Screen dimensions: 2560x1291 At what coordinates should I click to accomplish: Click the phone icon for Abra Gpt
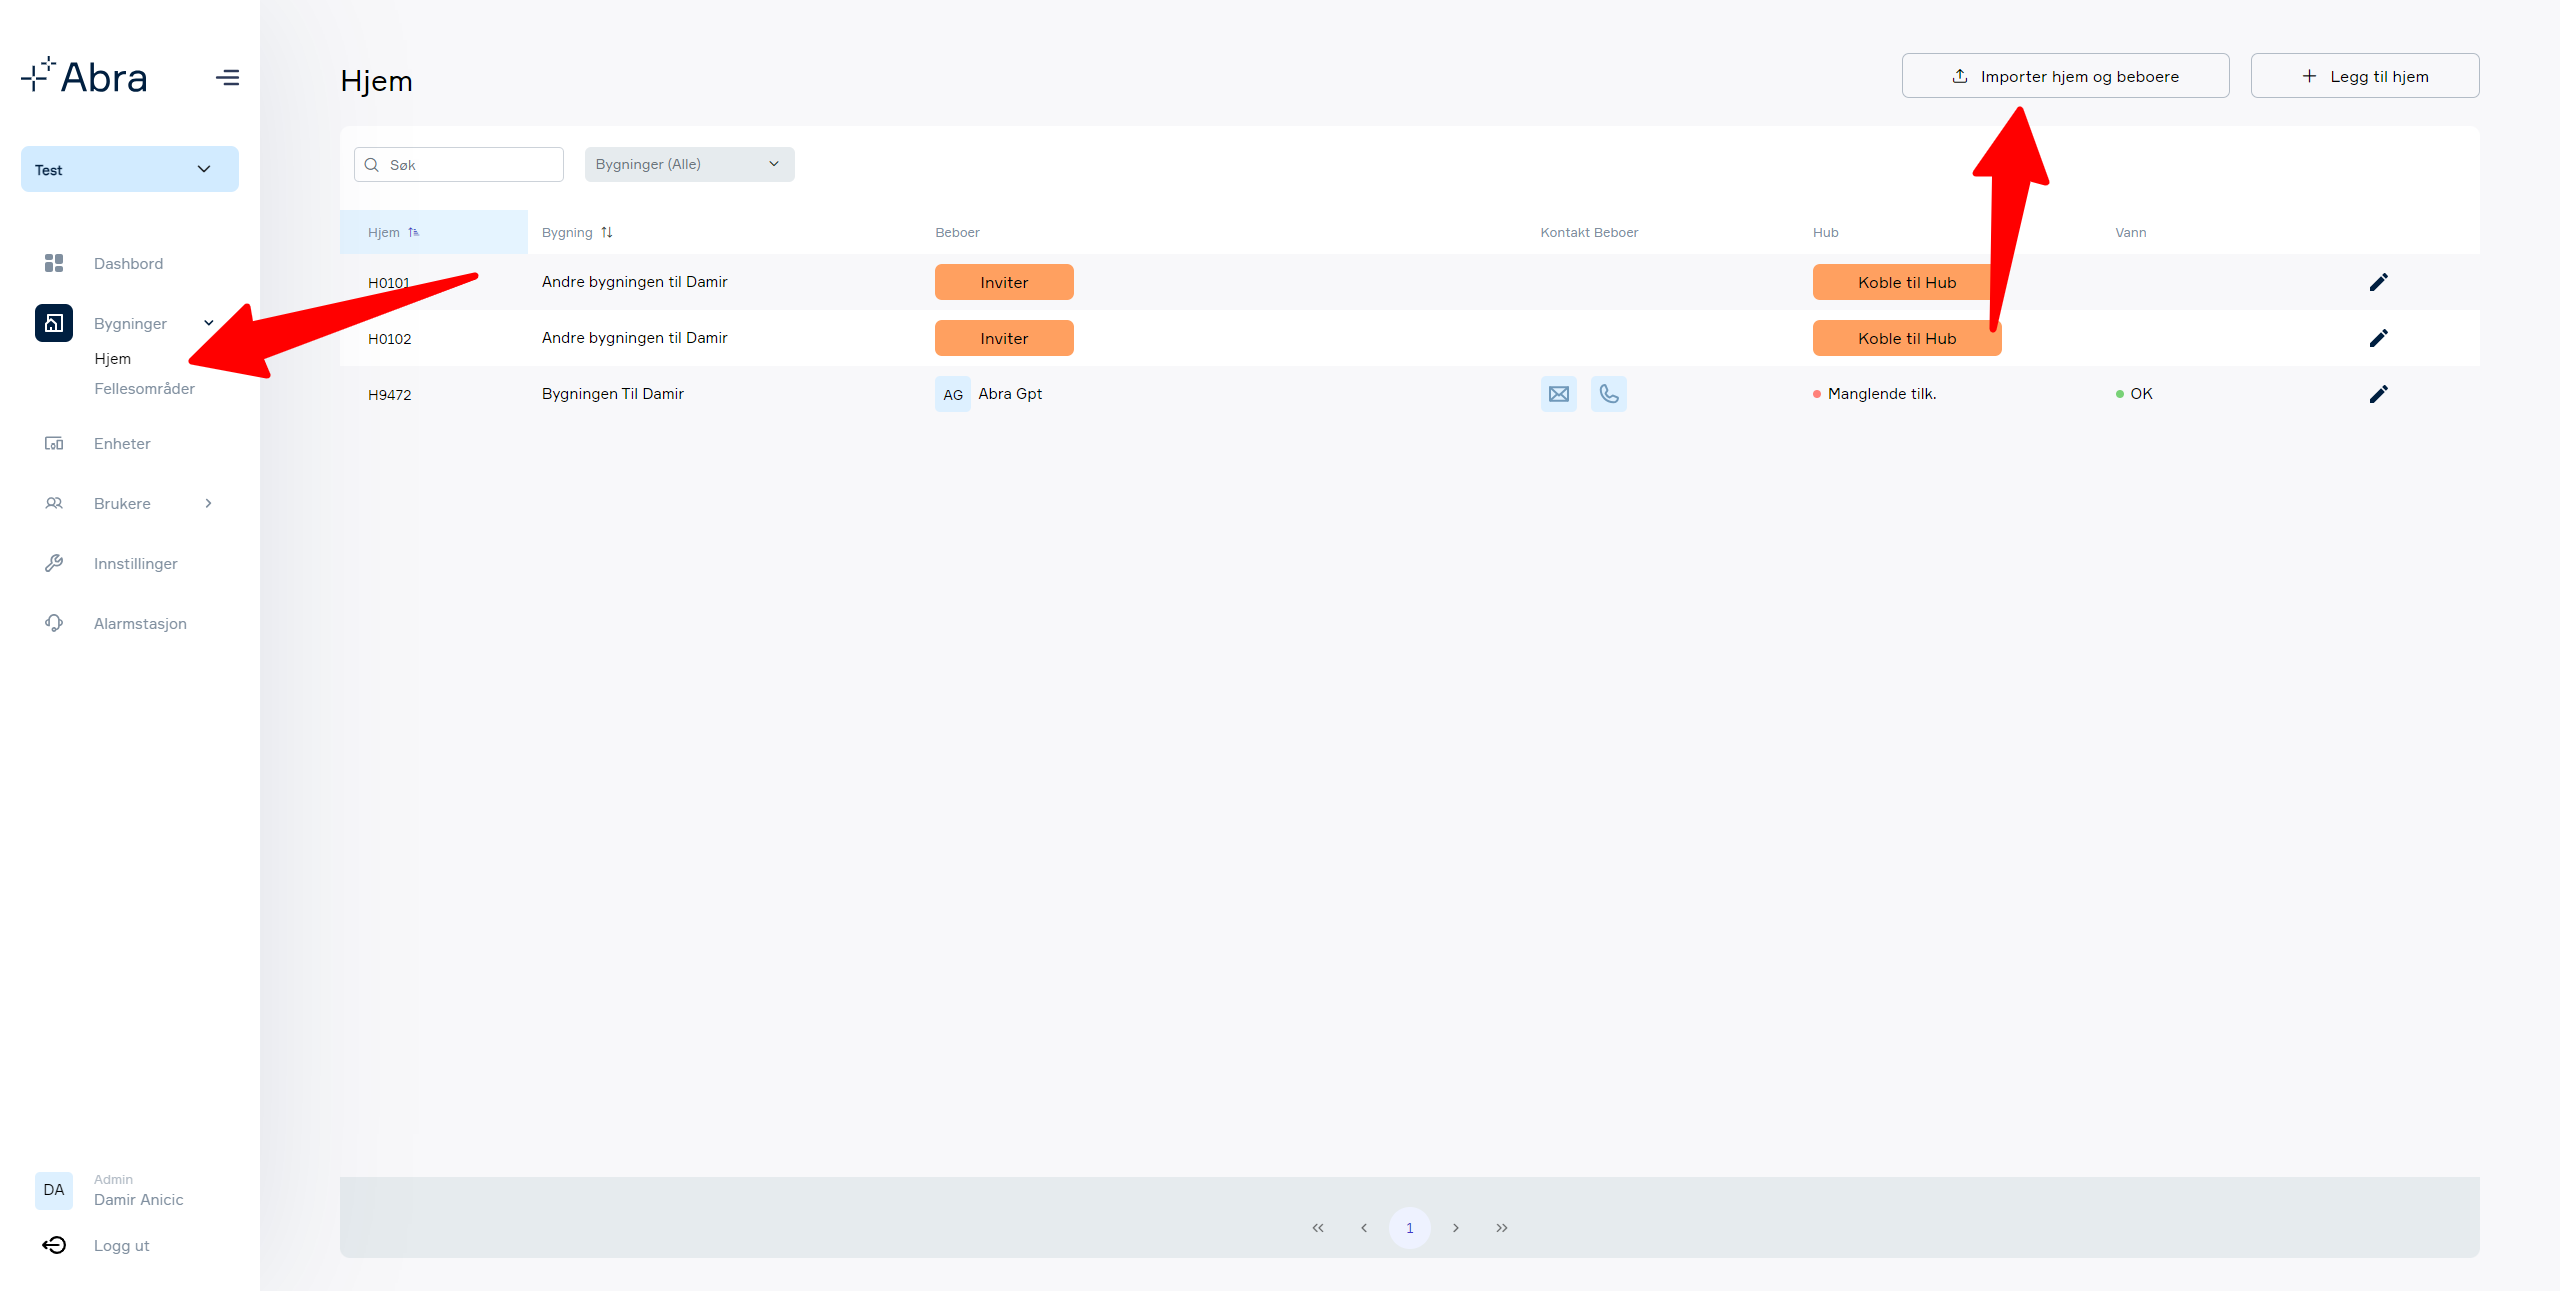pyautogui.click(x=1608, y=394)
